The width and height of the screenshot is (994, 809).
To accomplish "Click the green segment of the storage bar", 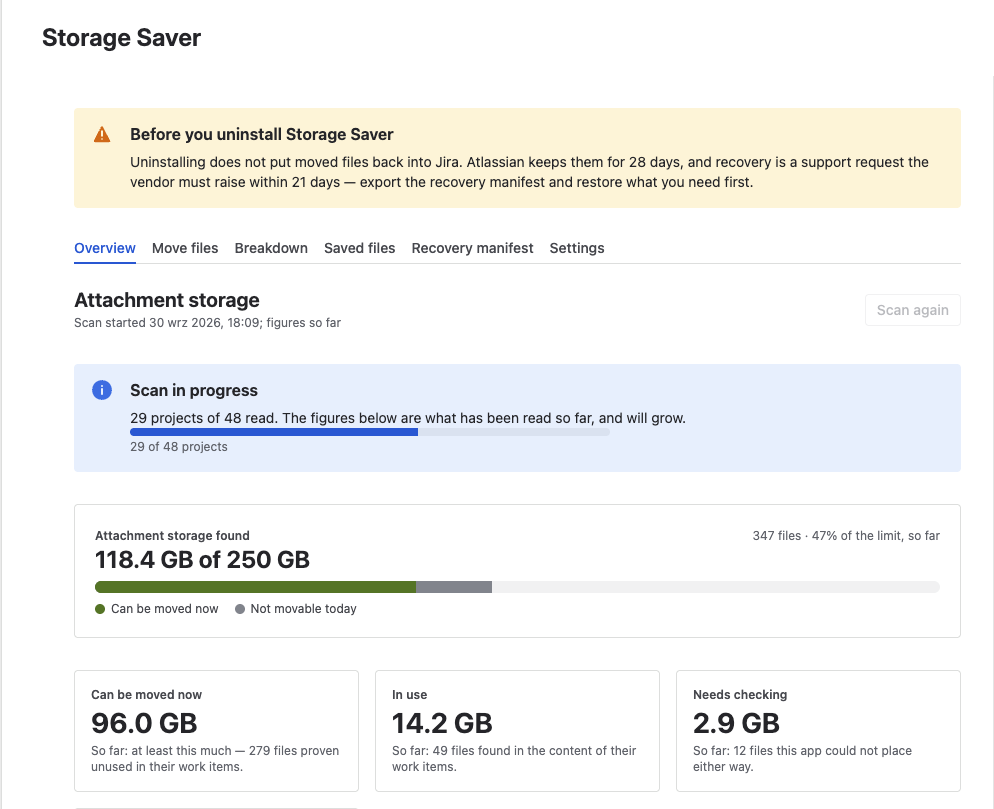I will (255, 587).
